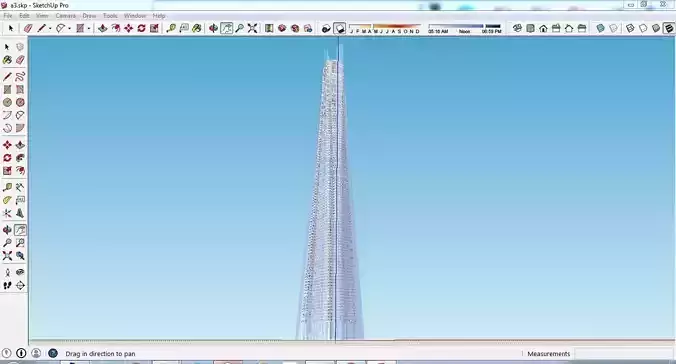This screenshot has width=676, height=364.
Task: Open the Window menu
Action: click(x=135, y=16)
